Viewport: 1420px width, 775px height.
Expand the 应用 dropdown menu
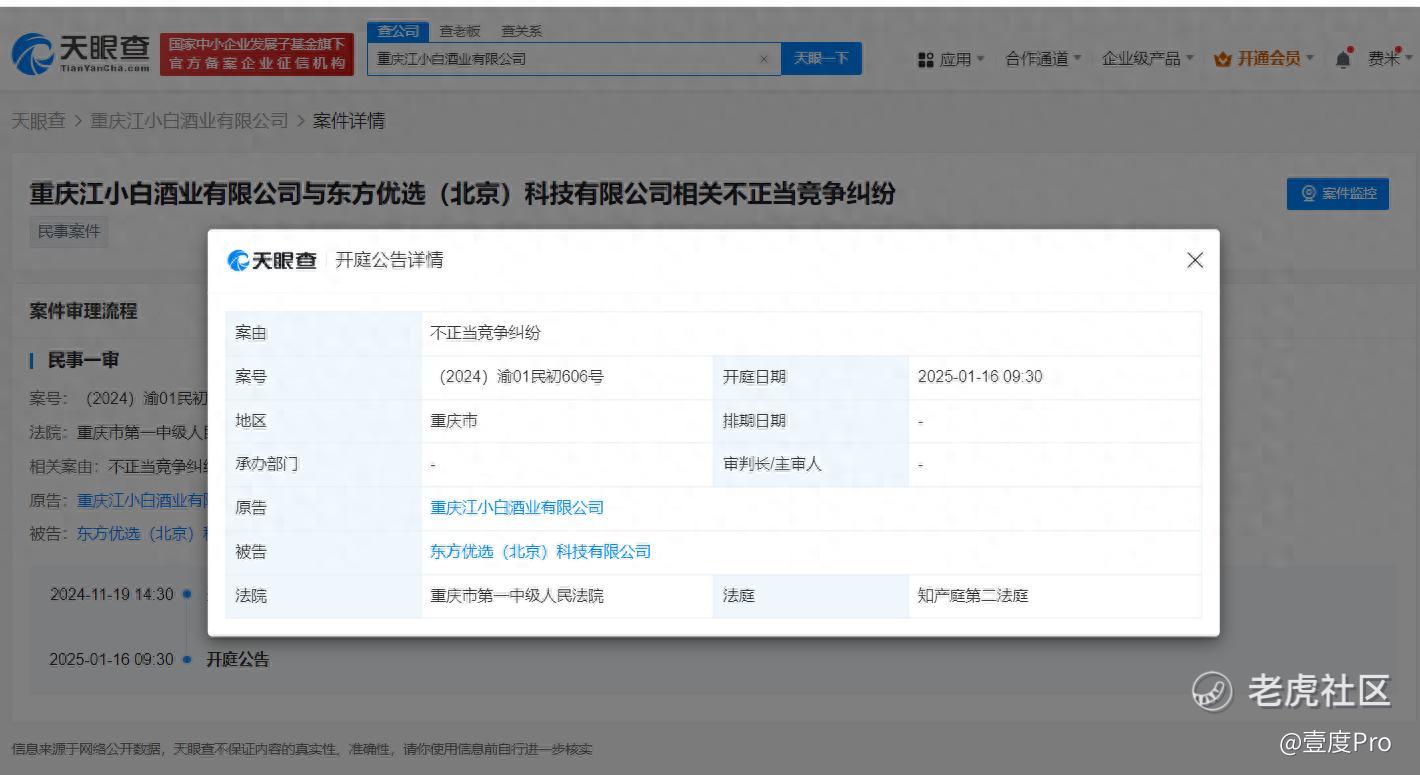(x=961, y=59)
